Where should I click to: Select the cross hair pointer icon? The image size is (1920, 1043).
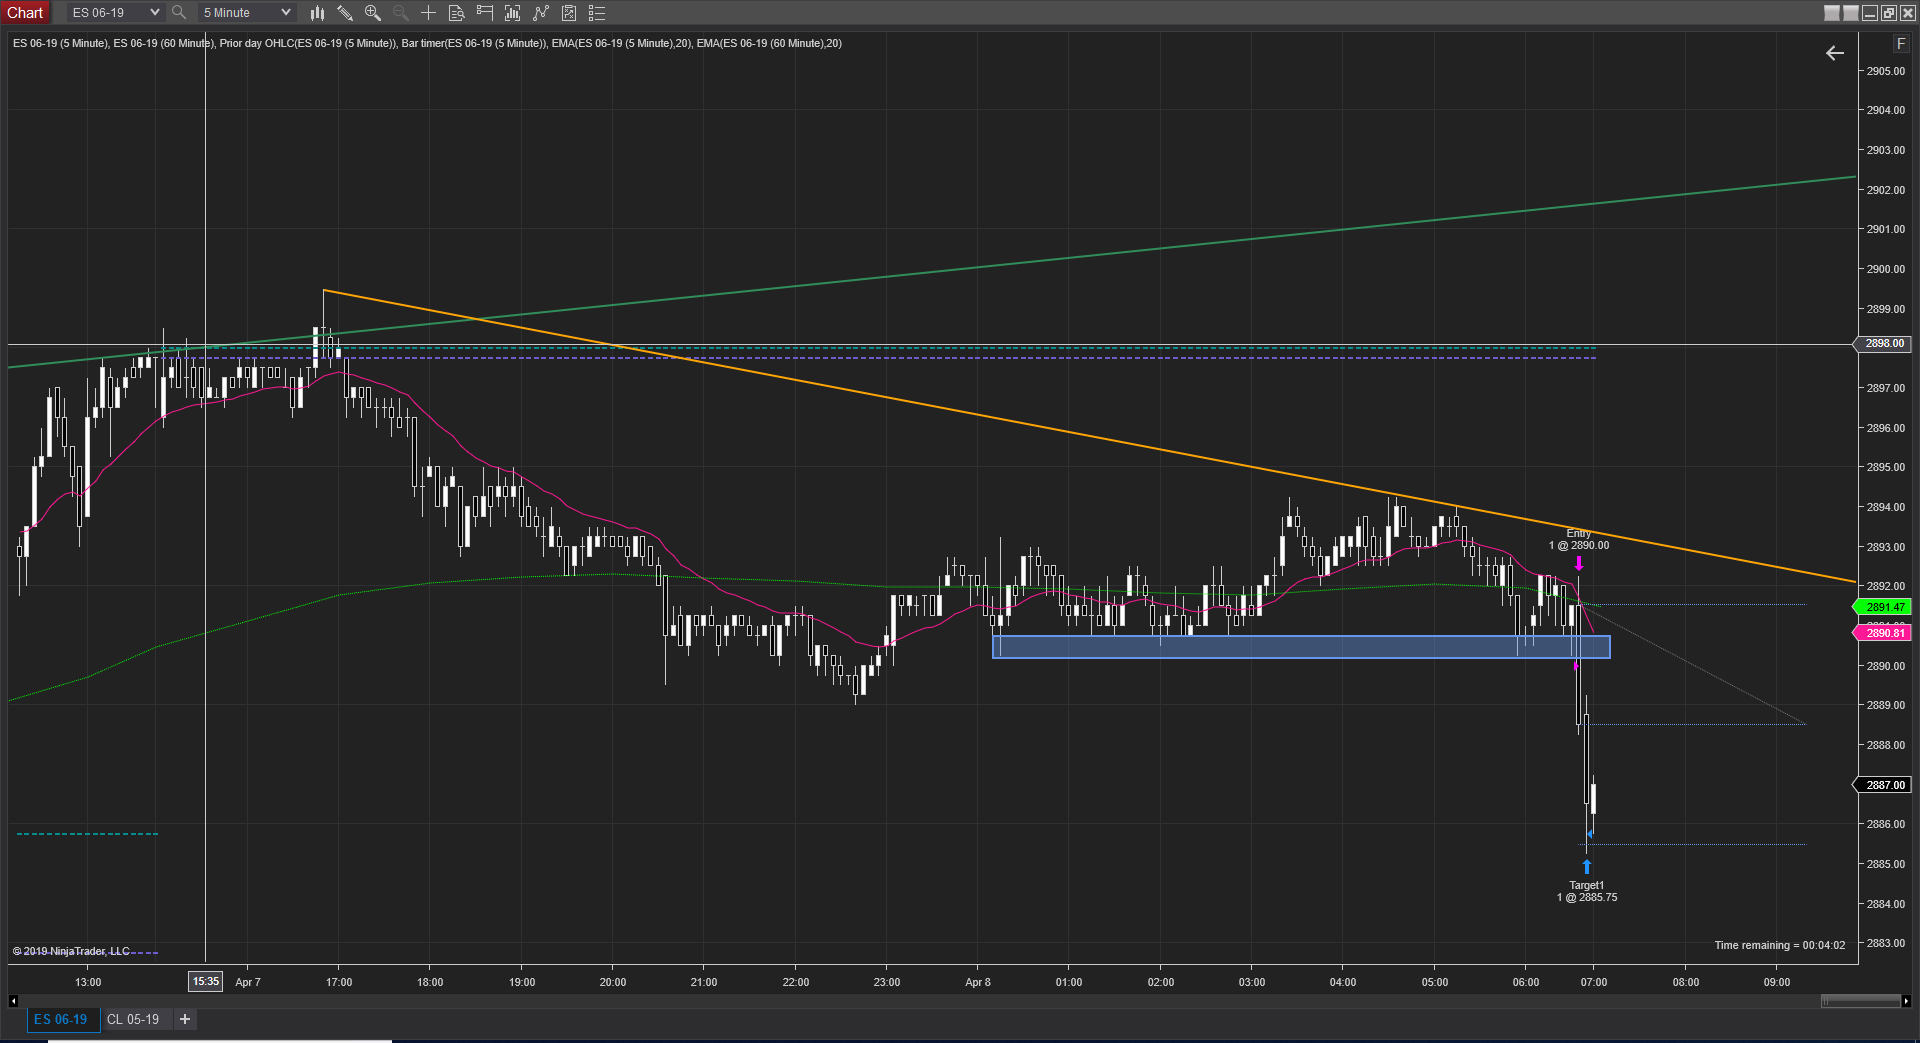(428, 13)
